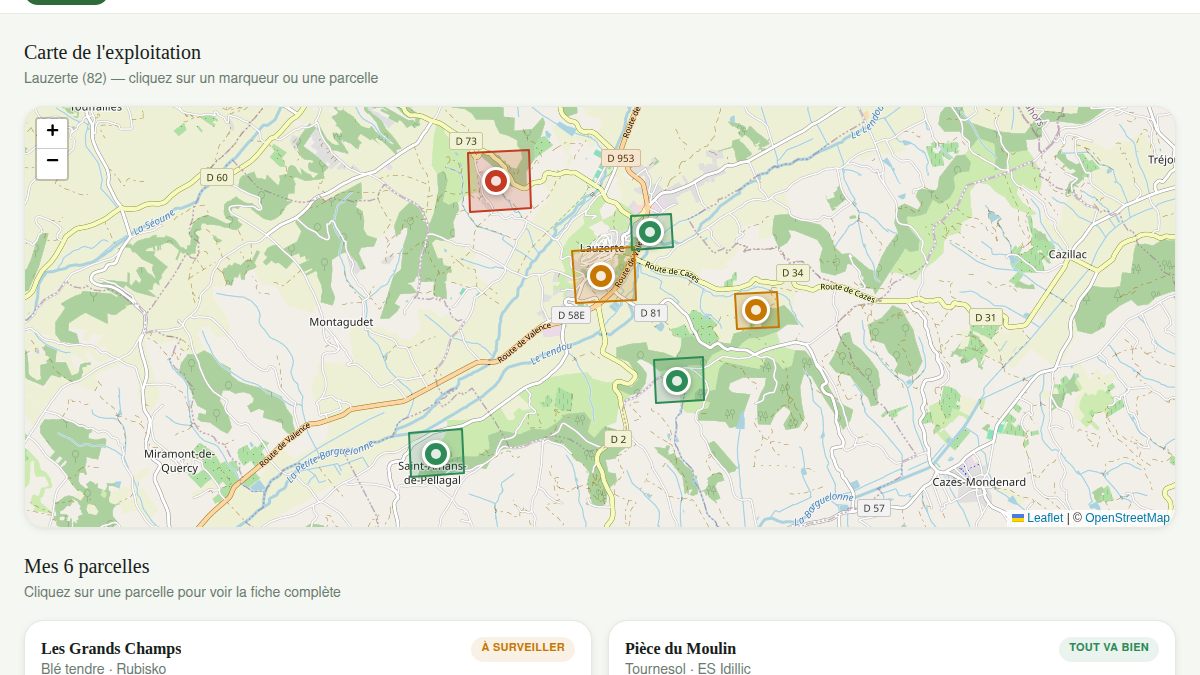Open the Les Grands Champs parcel card
The height and width of the screenshot is (675, 1200).
click(x=308, y=648)
